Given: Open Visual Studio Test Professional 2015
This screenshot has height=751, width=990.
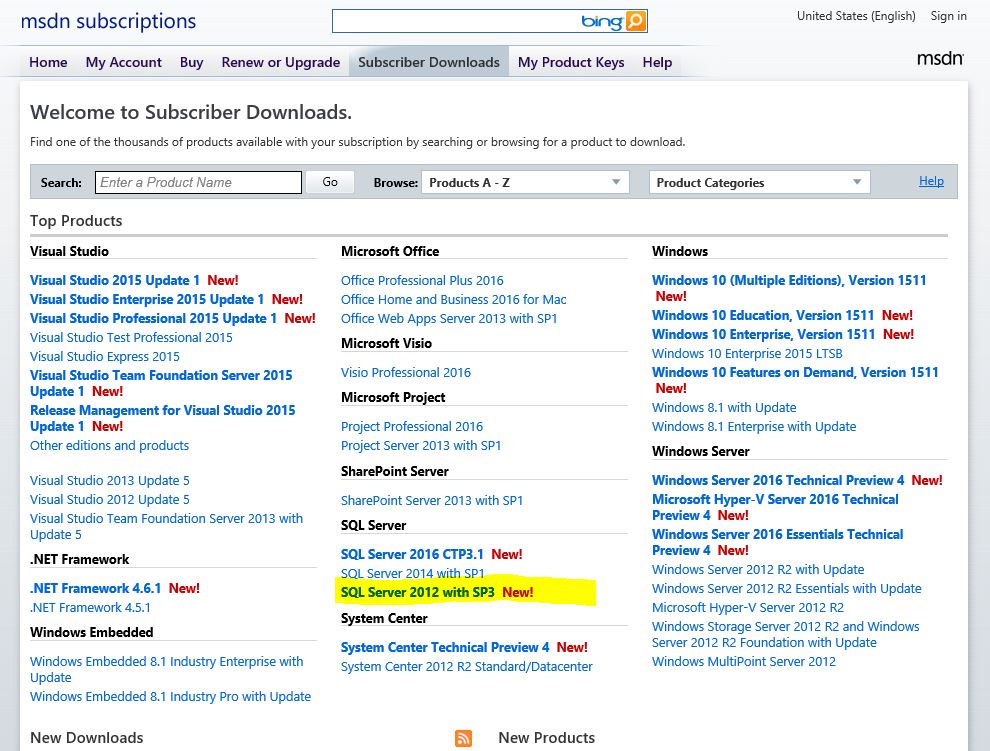Looking at the screenshot, I should (x=131, y=337).
